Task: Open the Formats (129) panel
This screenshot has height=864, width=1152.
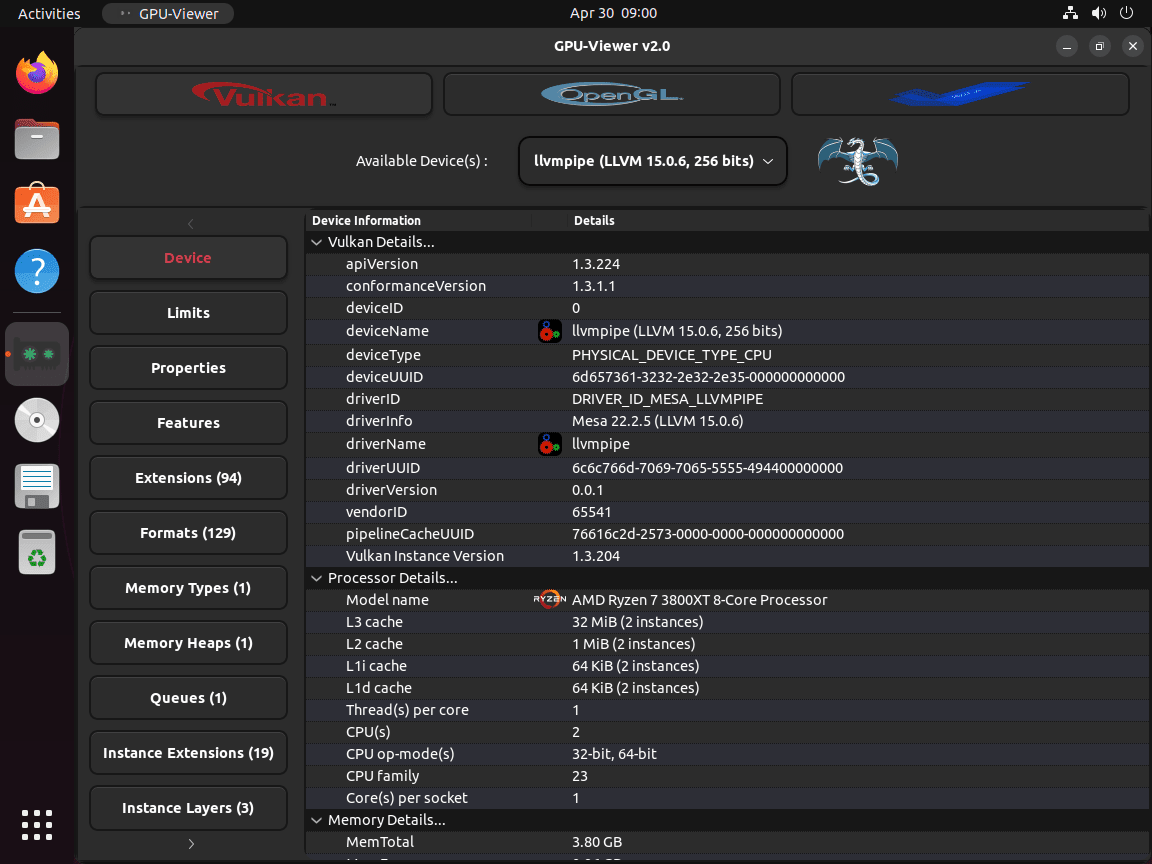Action: (188, 532)
